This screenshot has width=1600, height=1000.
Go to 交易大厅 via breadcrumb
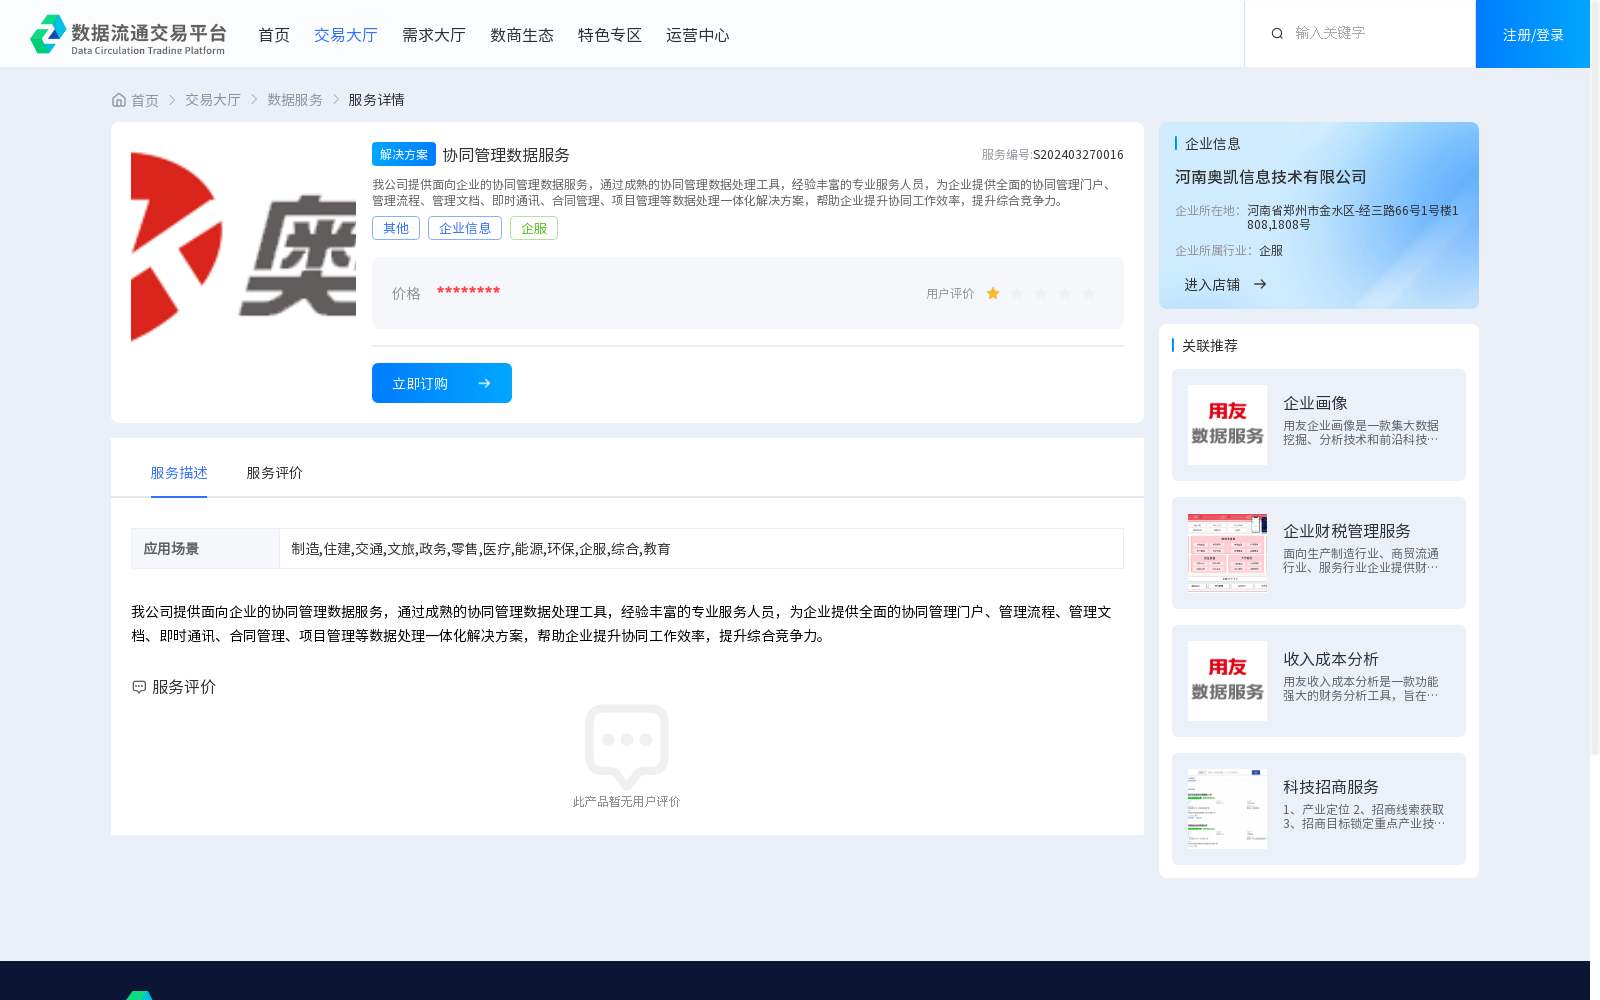pyautogui.click(x=213, y=100)
